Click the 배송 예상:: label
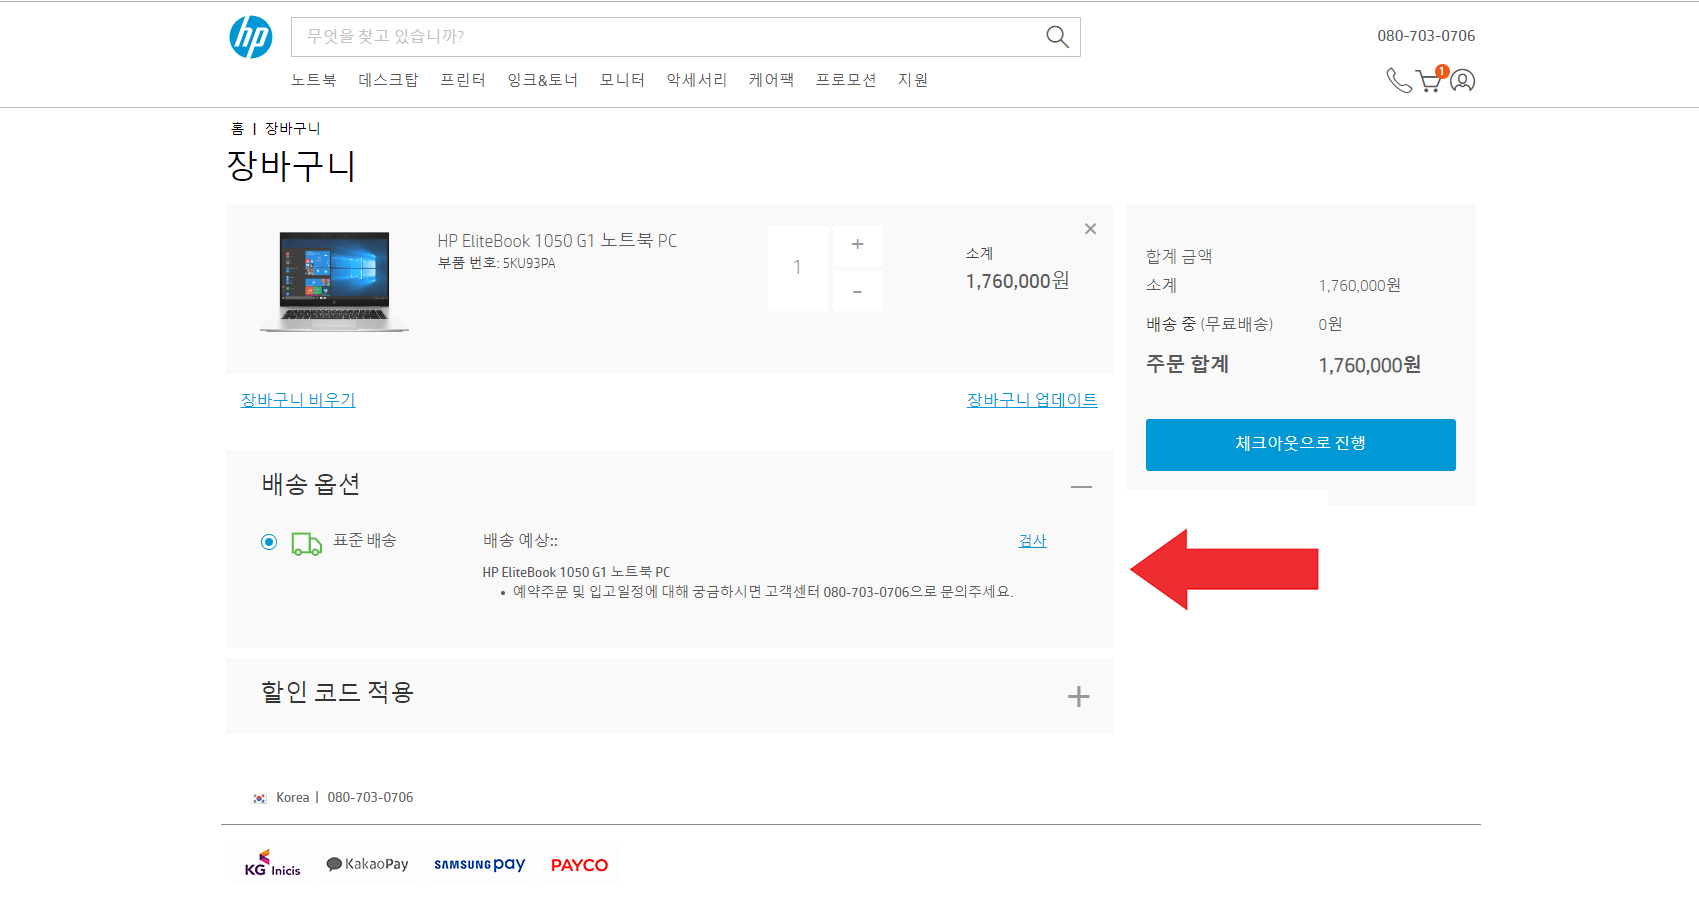The height and width of the screenshot is (900, 1699). [520, 541]
